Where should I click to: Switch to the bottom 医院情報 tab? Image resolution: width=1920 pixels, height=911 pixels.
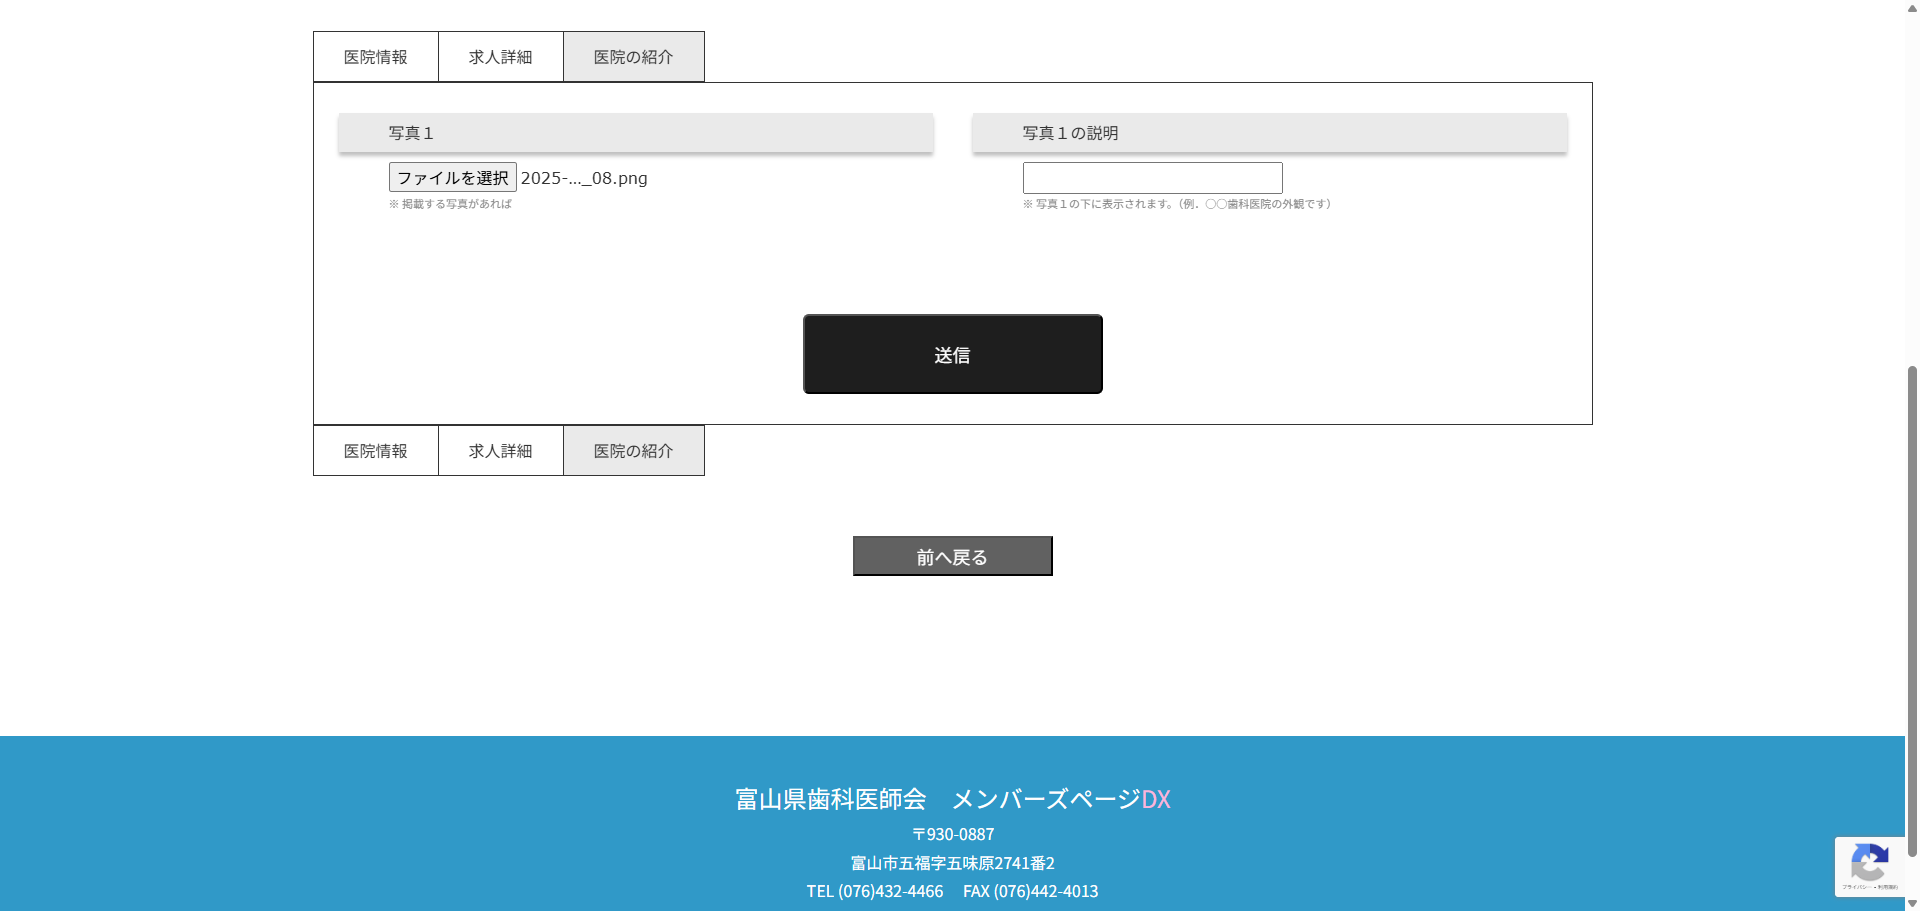pyautogui.click(x=375, y=451)
